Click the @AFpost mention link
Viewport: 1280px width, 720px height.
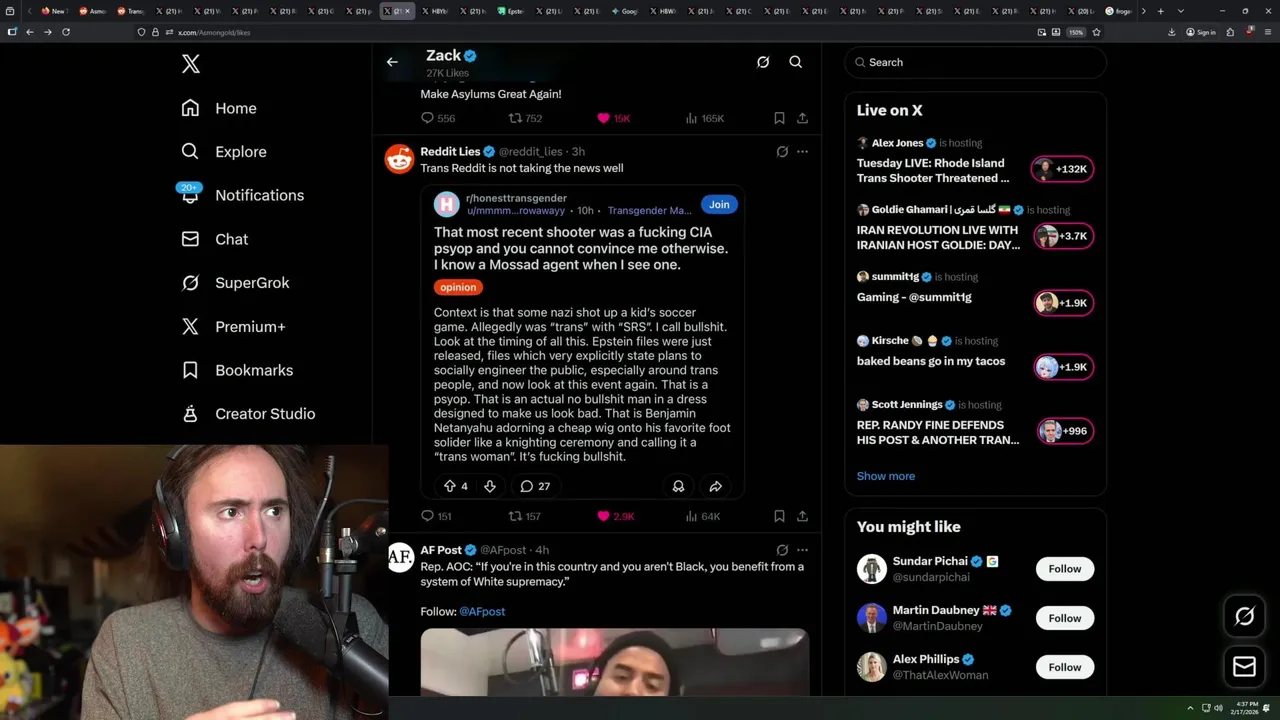[x=482, y=611]
